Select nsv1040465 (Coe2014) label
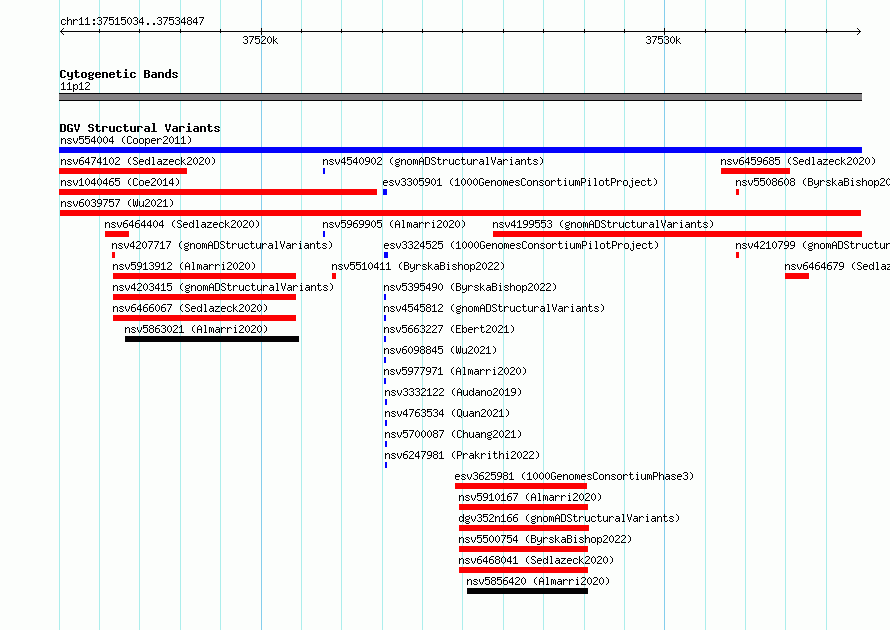This screenshot has height=630, width=890. [120, 182]
